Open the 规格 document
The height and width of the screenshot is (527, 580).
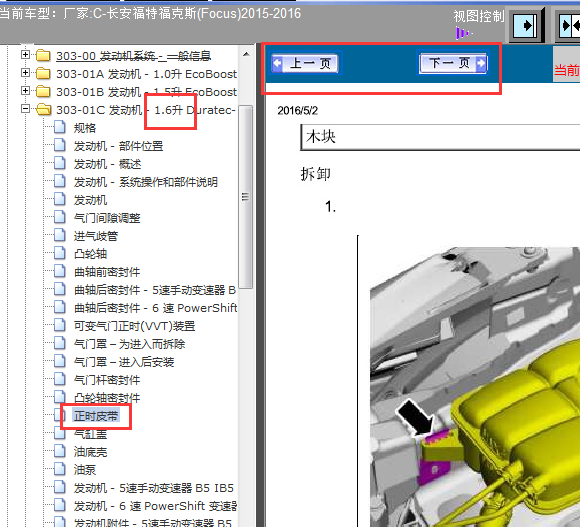point(85,128)
